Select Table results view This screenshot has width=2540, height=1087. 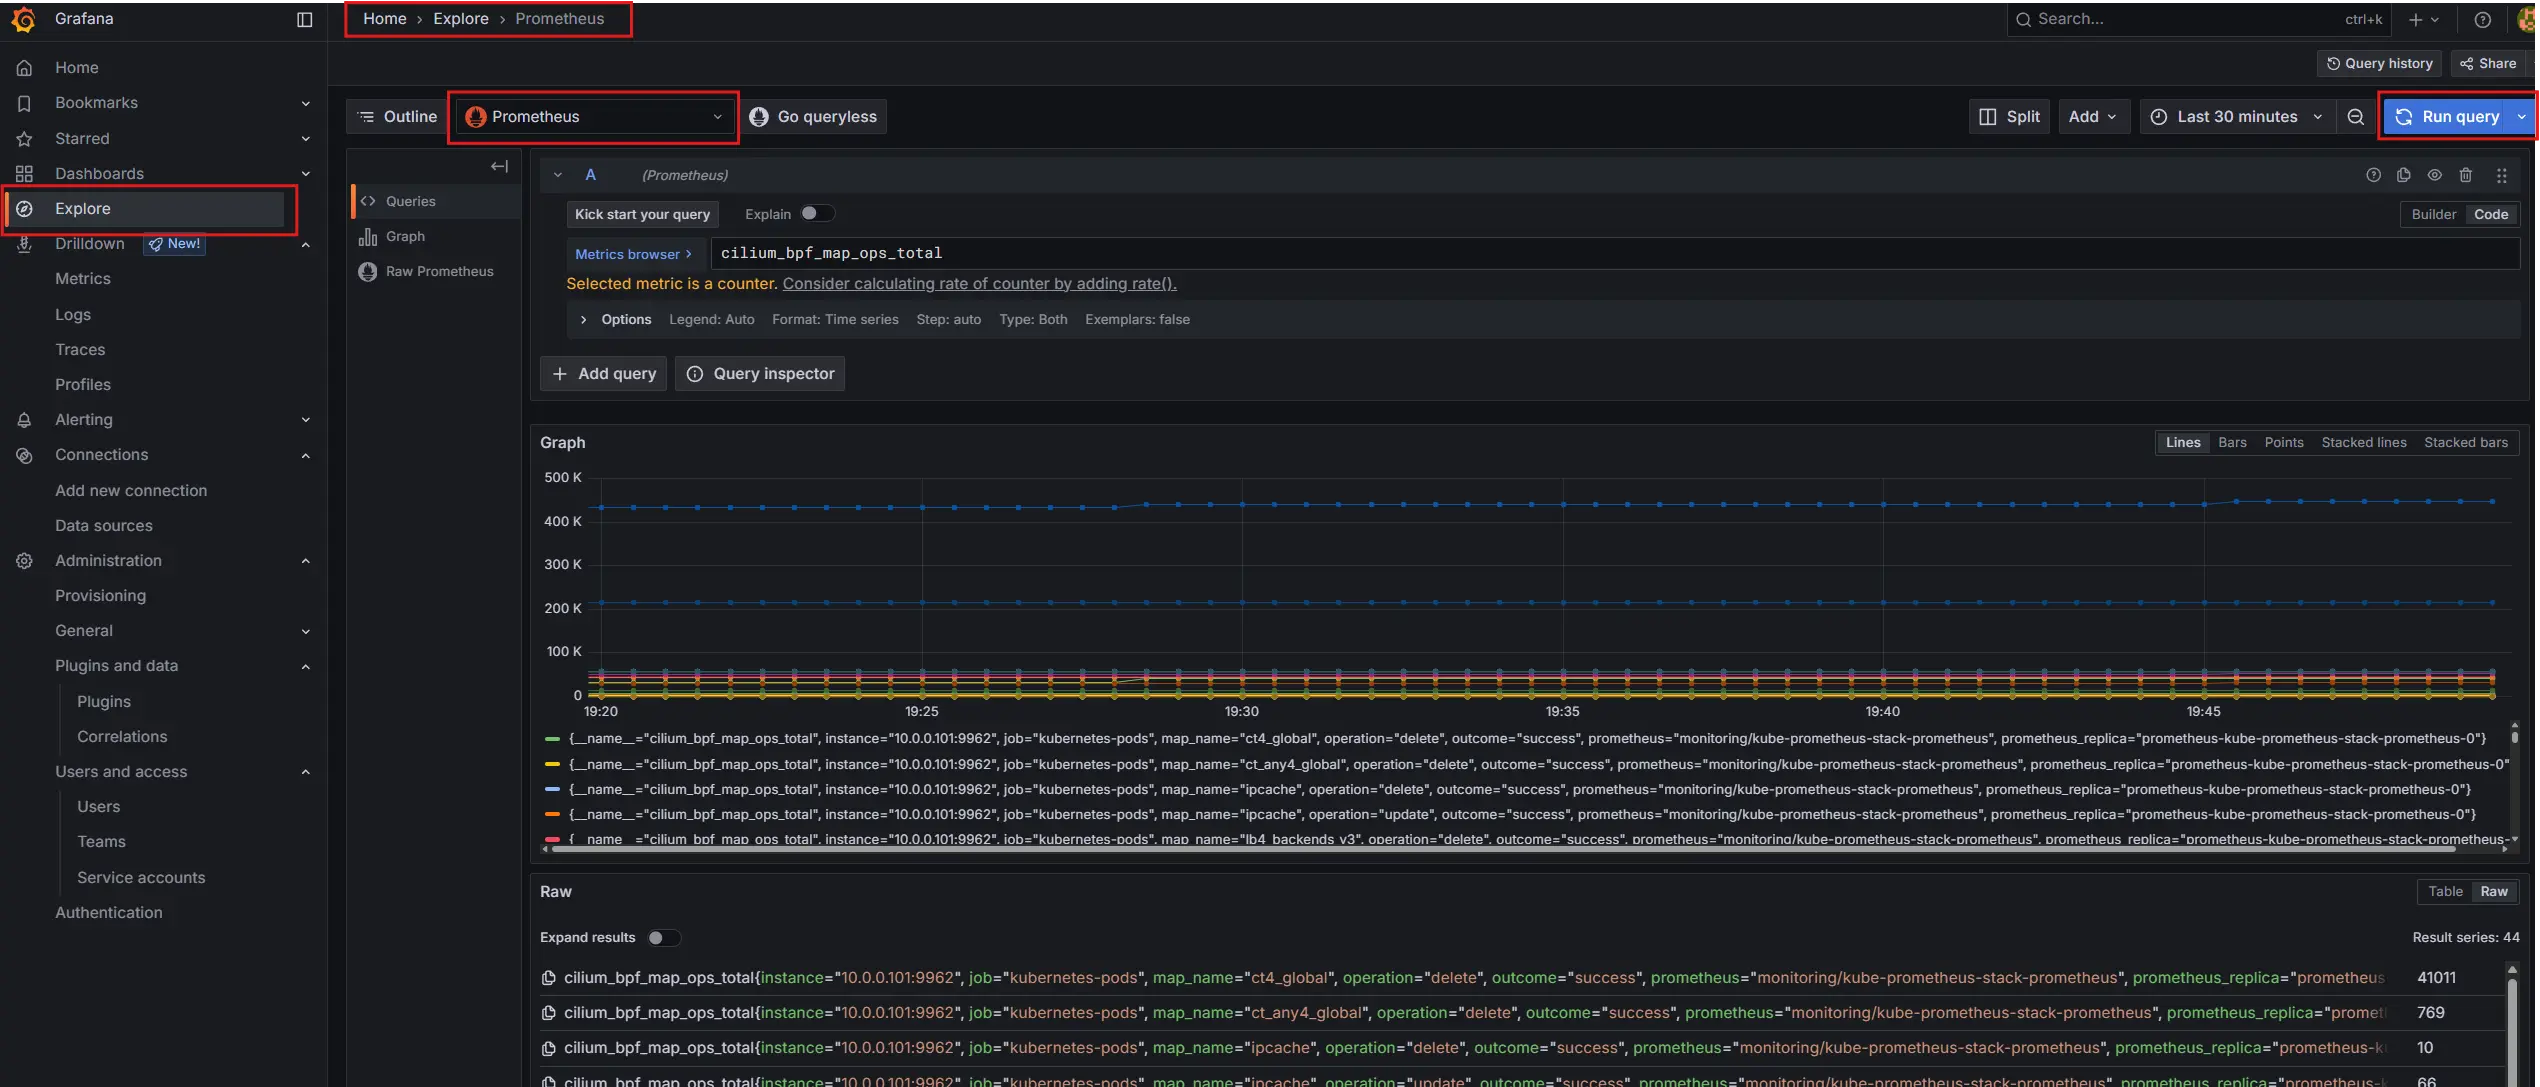click(x=2444, y=892)
